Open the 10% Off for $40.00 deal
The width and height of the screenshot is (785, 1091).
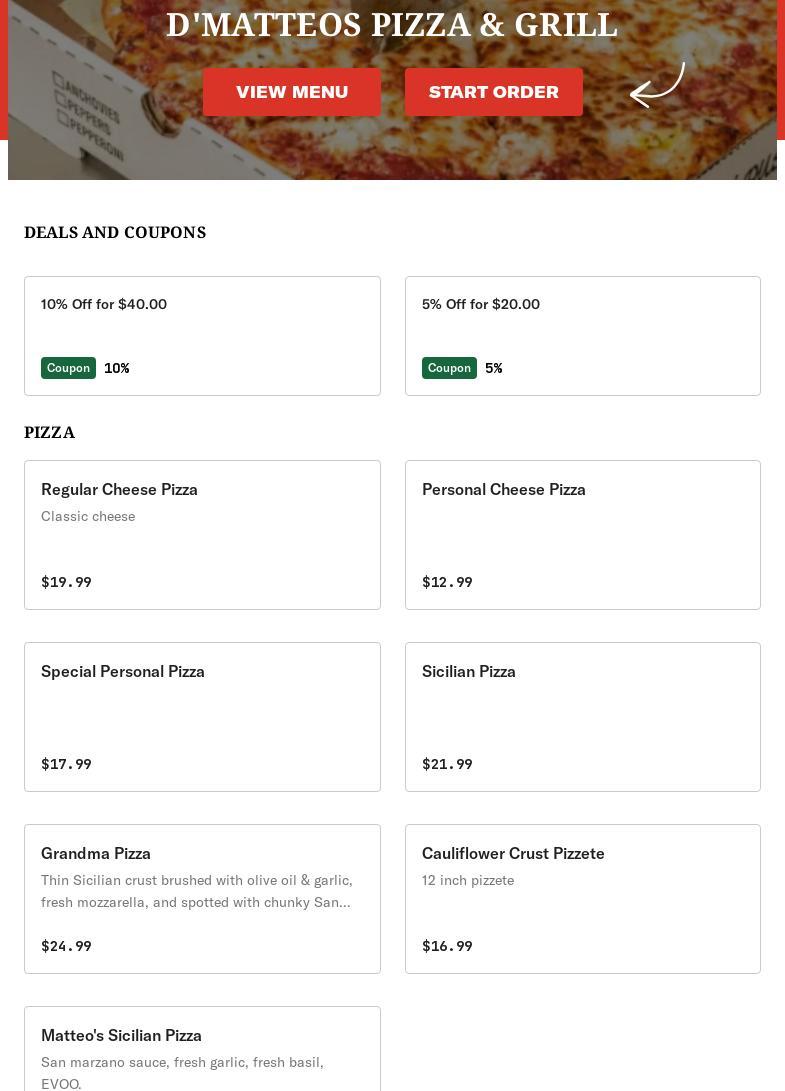tap(202, 335)
